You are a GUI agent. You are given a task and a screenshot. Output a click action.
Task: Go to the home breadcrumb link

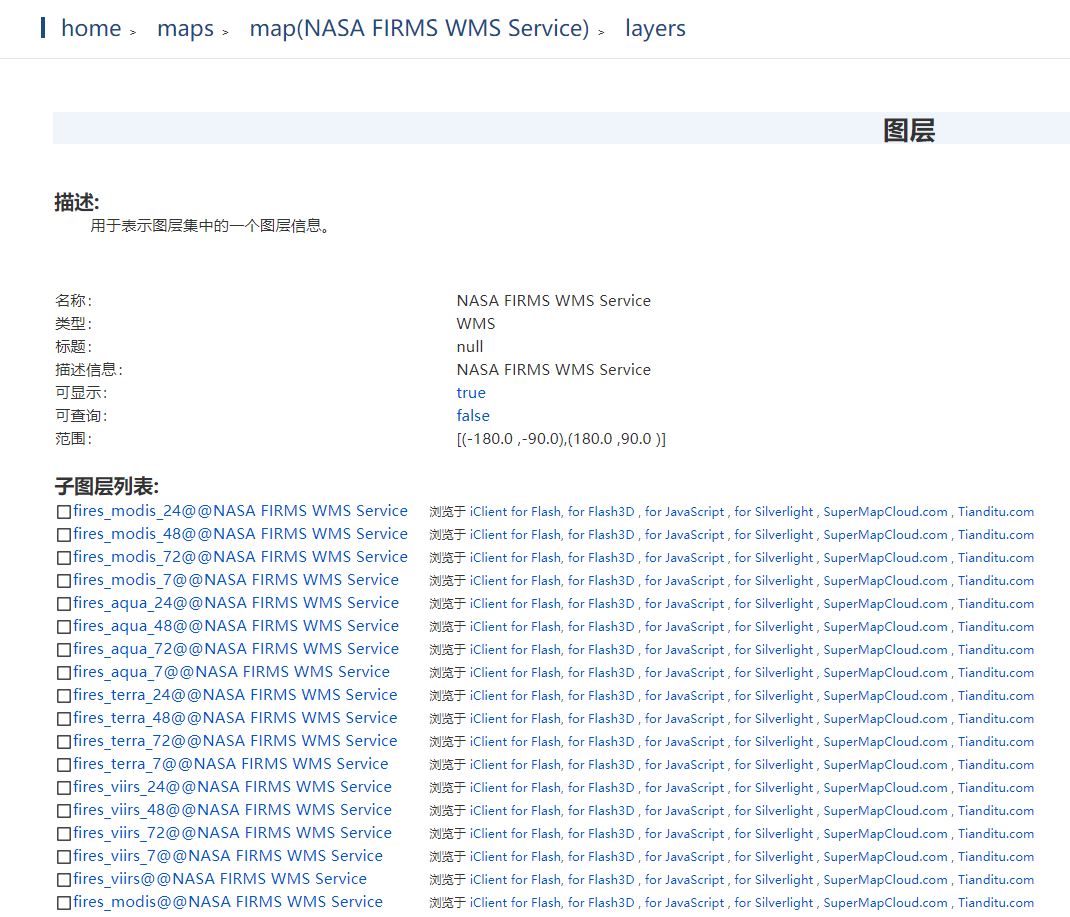(x=91, y=28)
